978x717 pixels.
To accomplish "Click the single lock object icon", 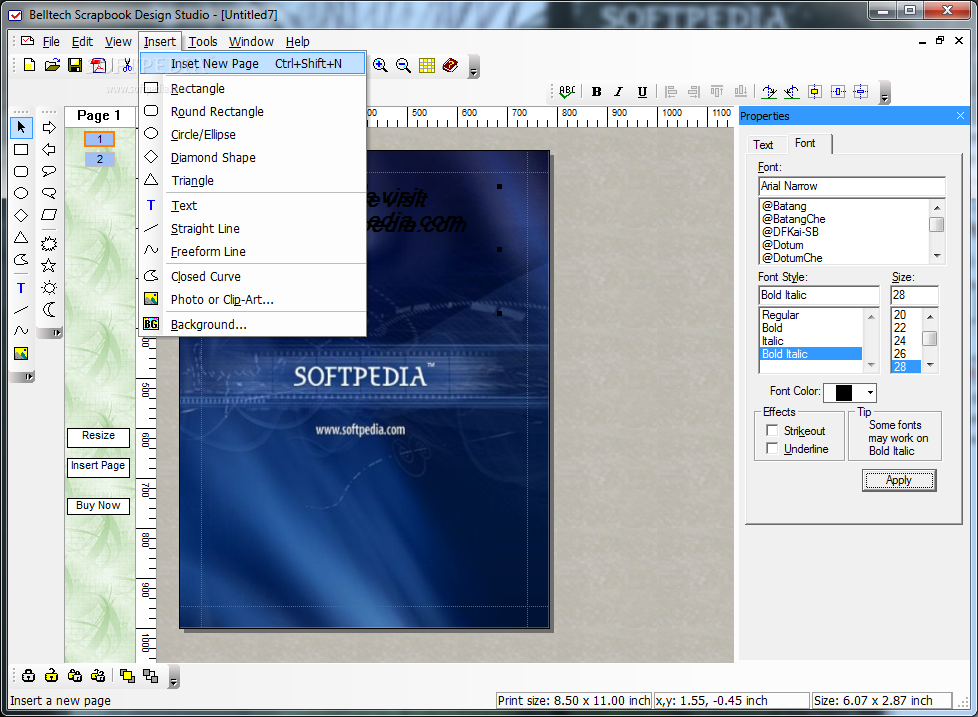I will pos(28,675).
